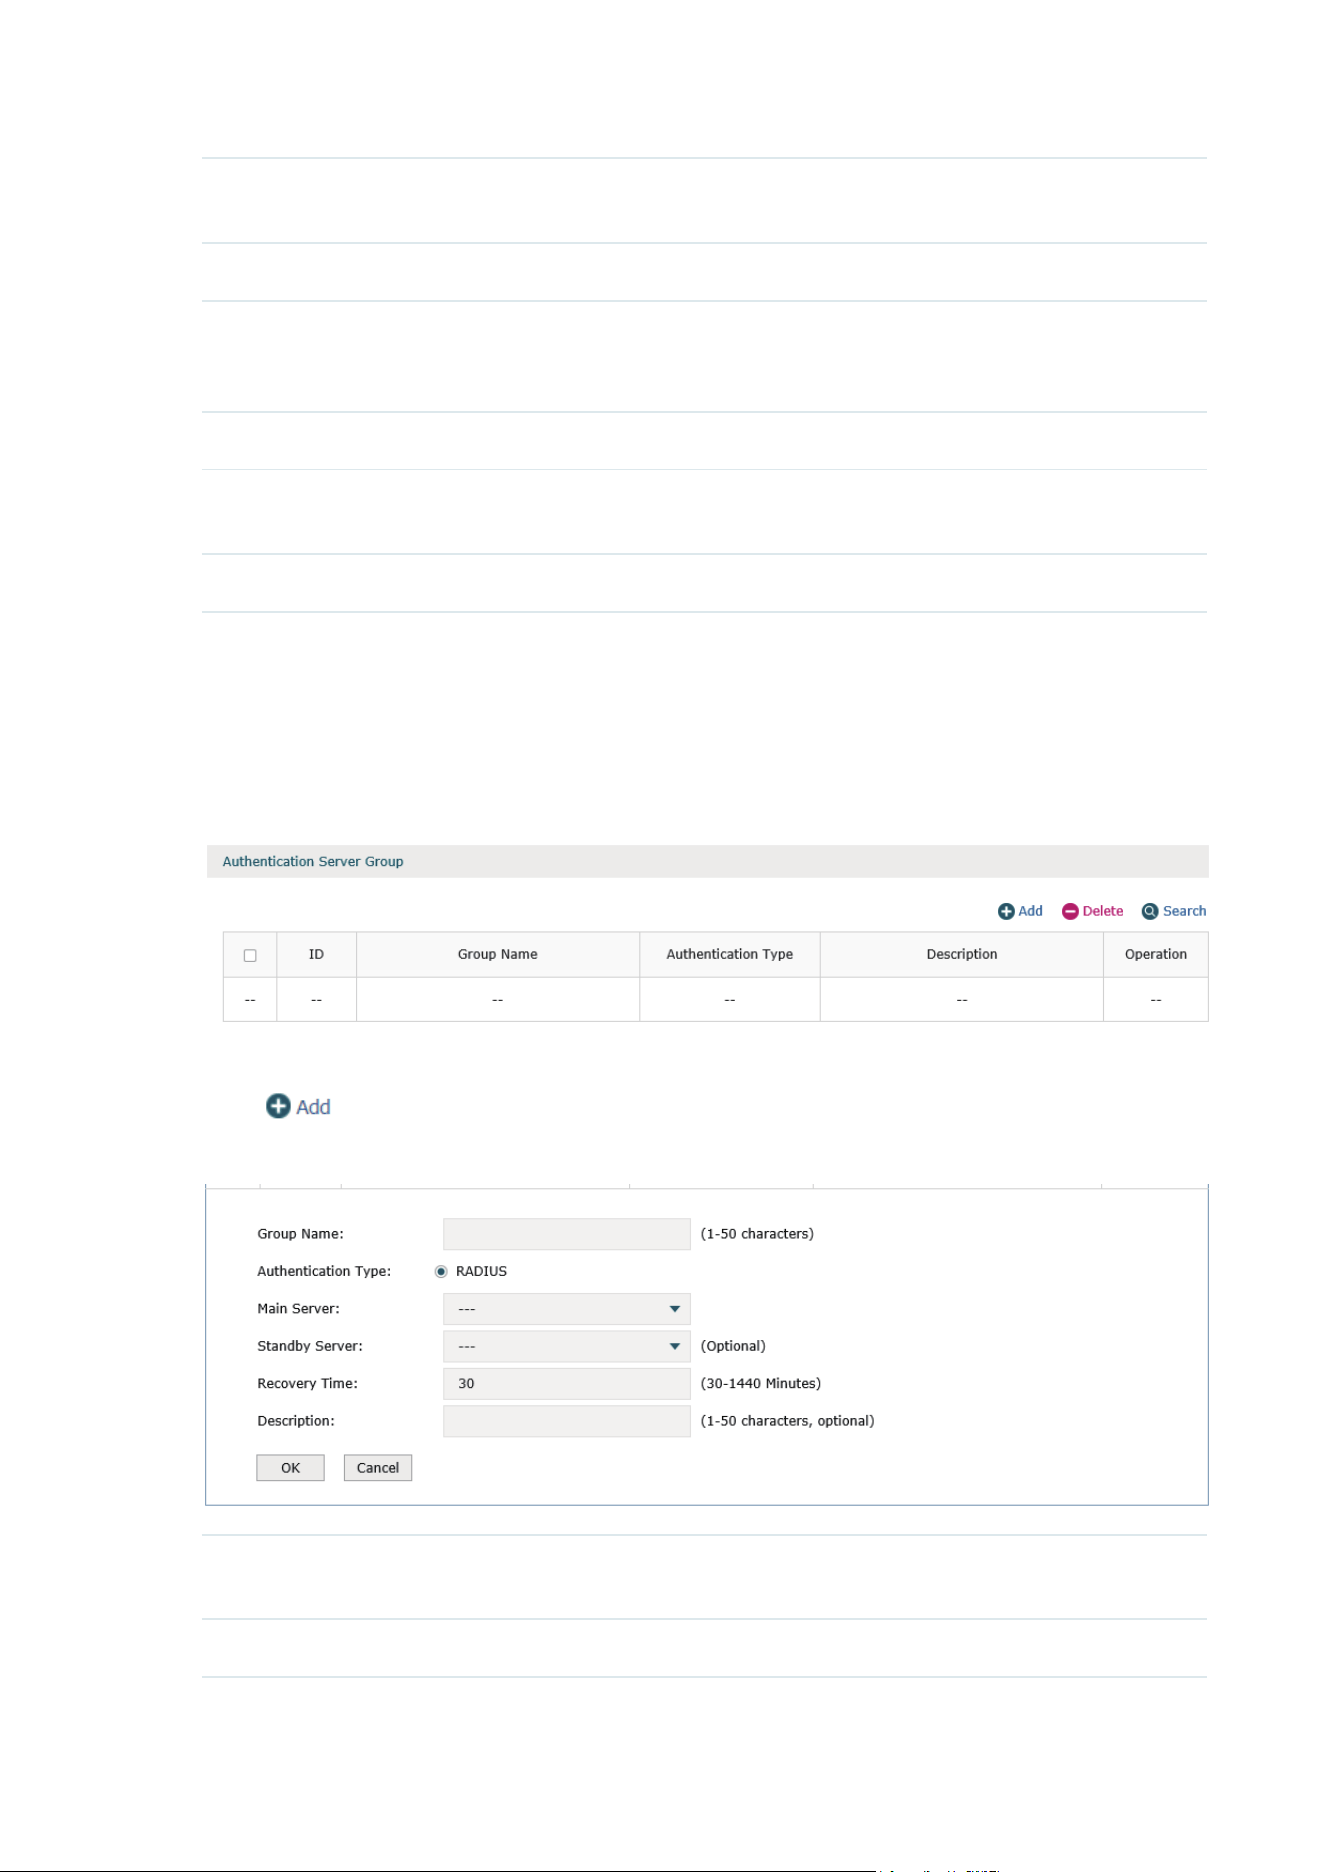Click the '(30-1440 Minutes)' hint text
This screenshot has height=1872, width=1324.
point(761,1384)
